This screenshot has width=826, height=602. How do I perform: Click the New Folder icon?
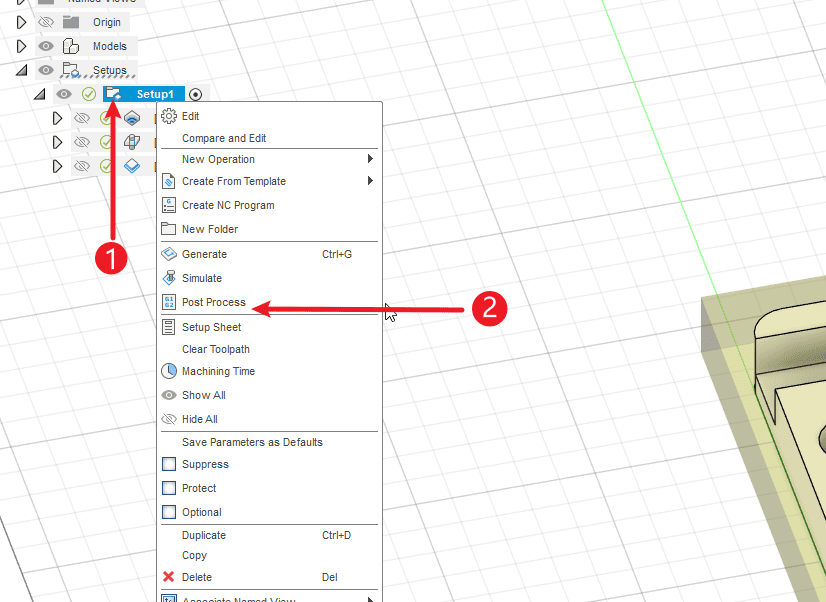click(168, 229)
